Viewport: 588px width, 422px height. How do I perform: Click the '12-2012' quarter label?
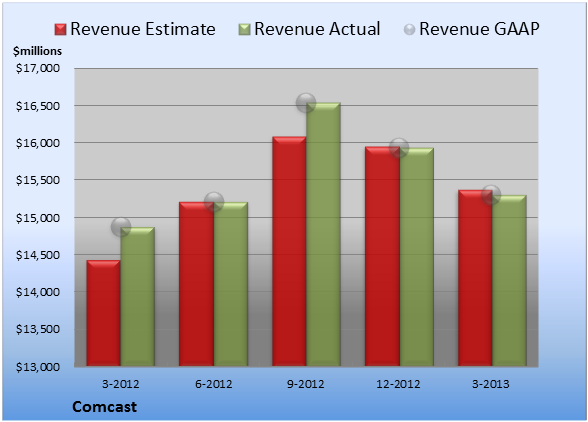point(398,384)
